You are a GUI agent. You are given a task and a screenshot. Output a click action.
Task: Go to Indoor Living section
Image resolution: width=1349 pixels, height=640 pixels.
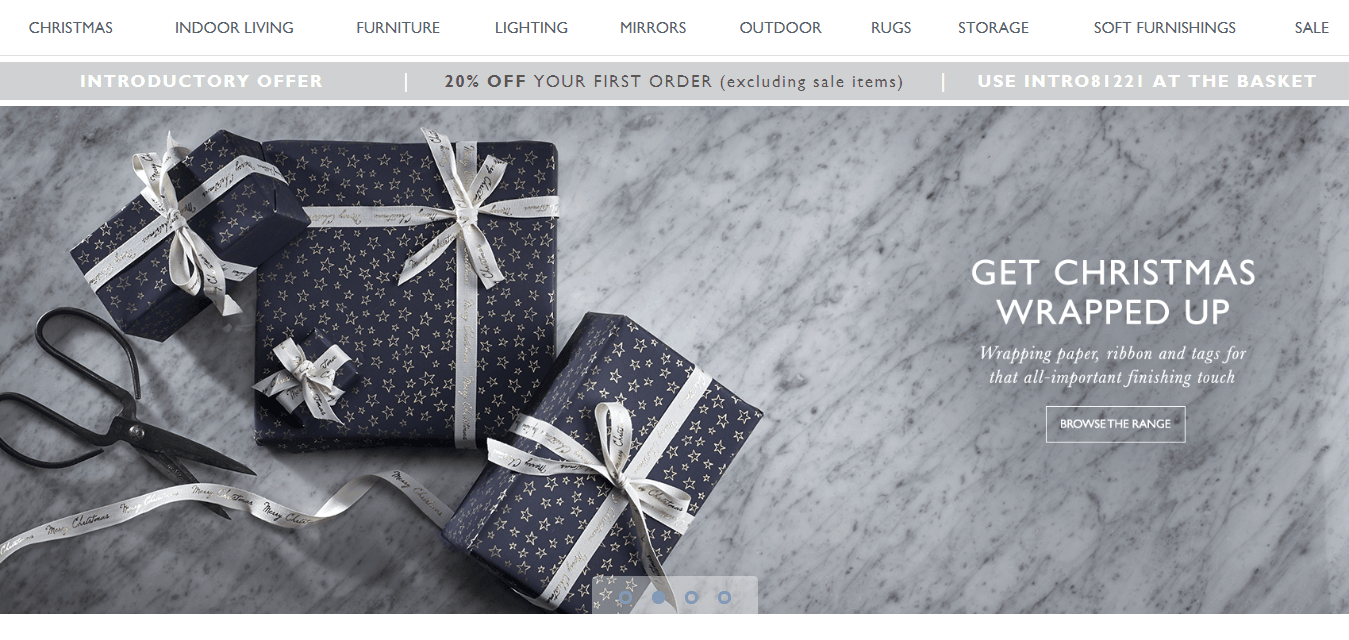click(x=234, y=28)
